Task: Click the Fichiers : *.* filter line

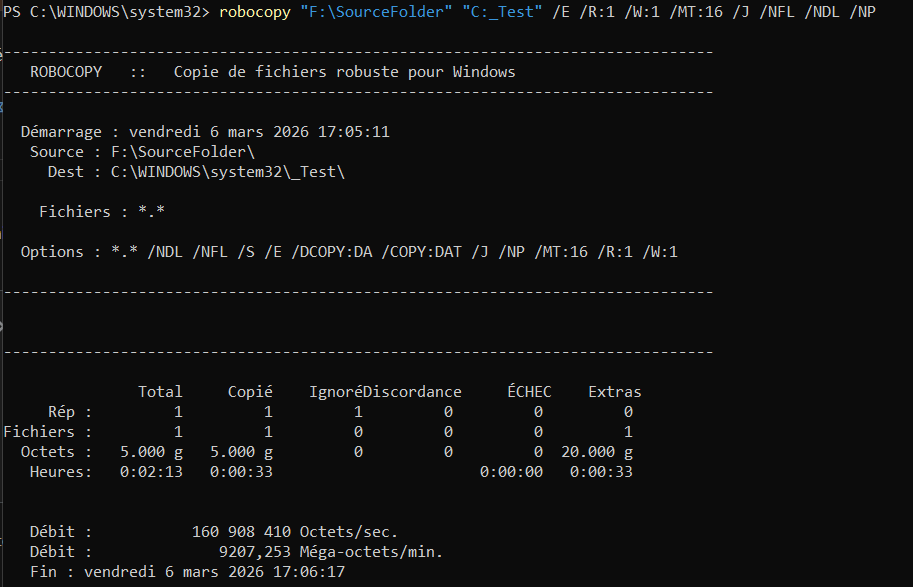Action: click(102, 211)
